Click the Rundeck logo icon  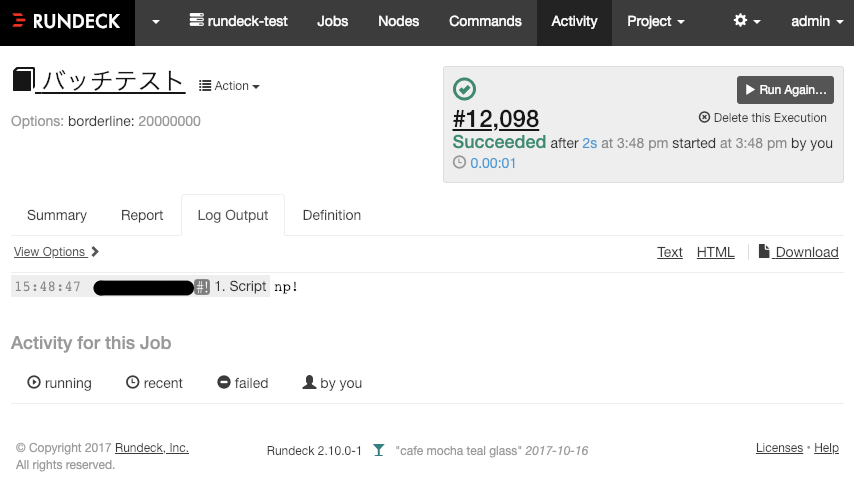pyautogui.click(x=19, y=21)
